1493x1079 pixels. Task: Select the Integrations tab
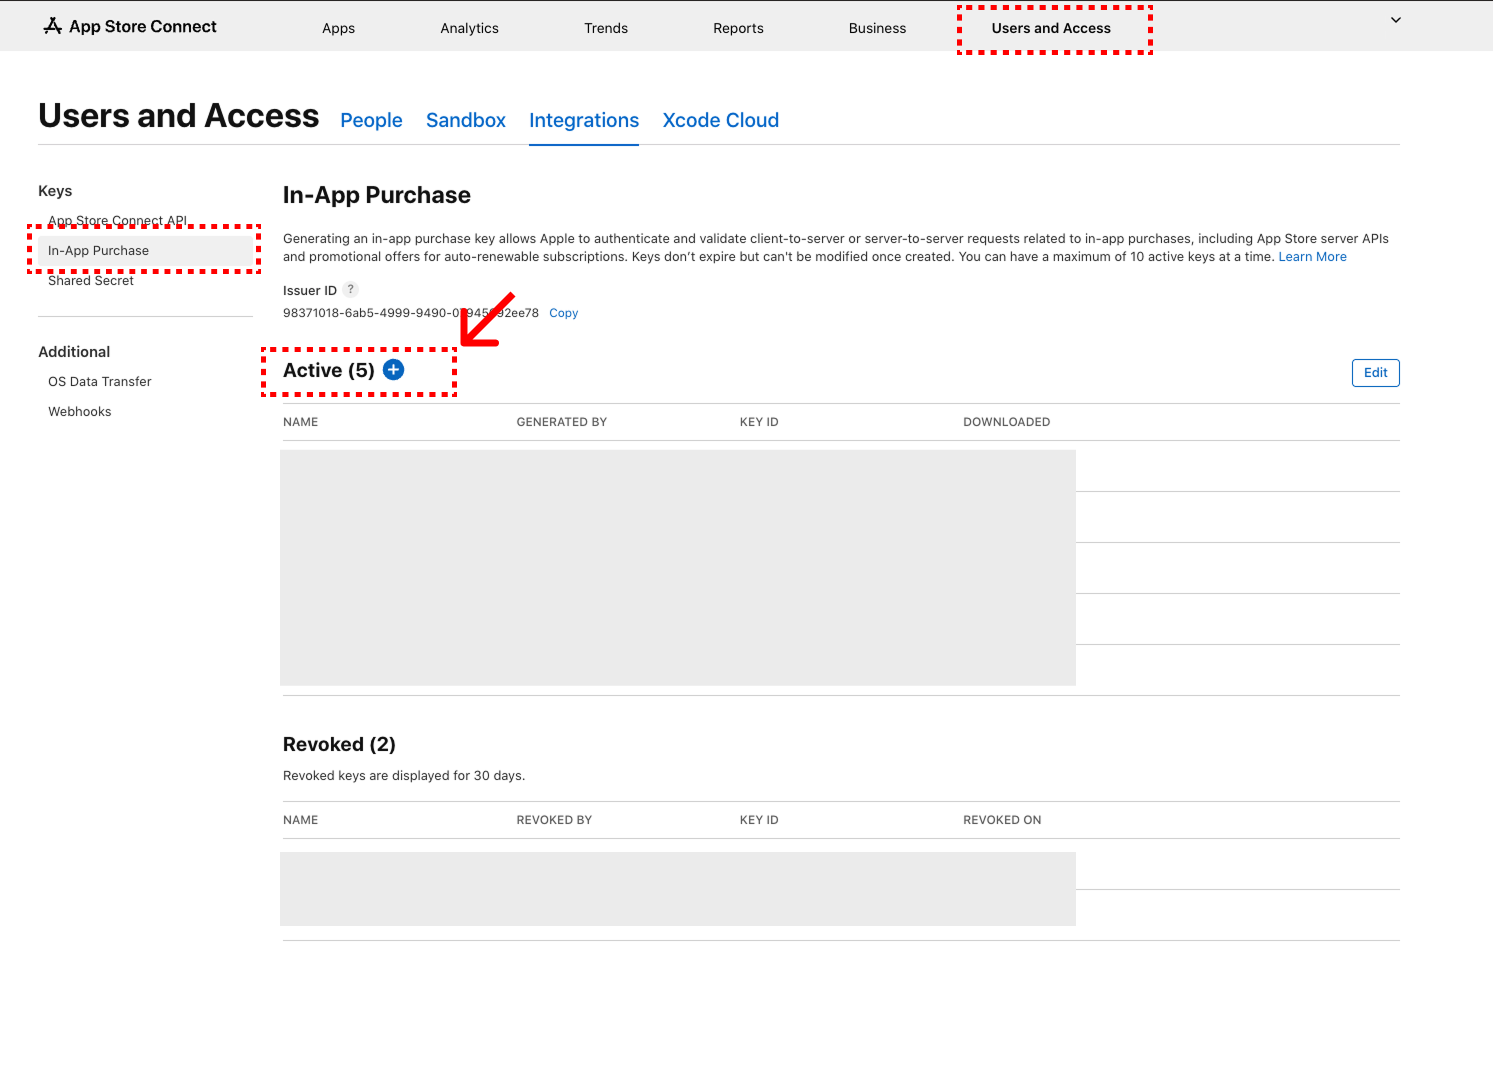pyautogui.click(x=584, y=120)
